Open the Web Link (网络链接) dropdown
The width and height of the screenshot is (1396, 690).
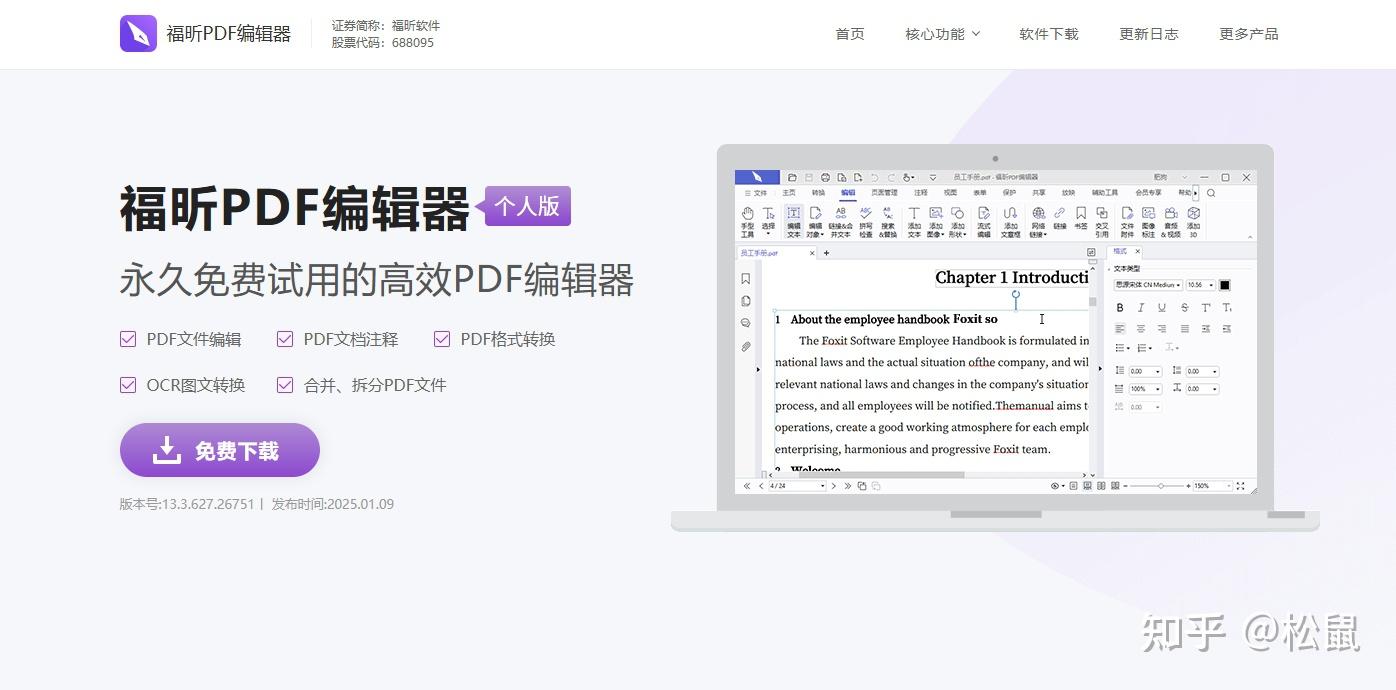point(1038,221)
